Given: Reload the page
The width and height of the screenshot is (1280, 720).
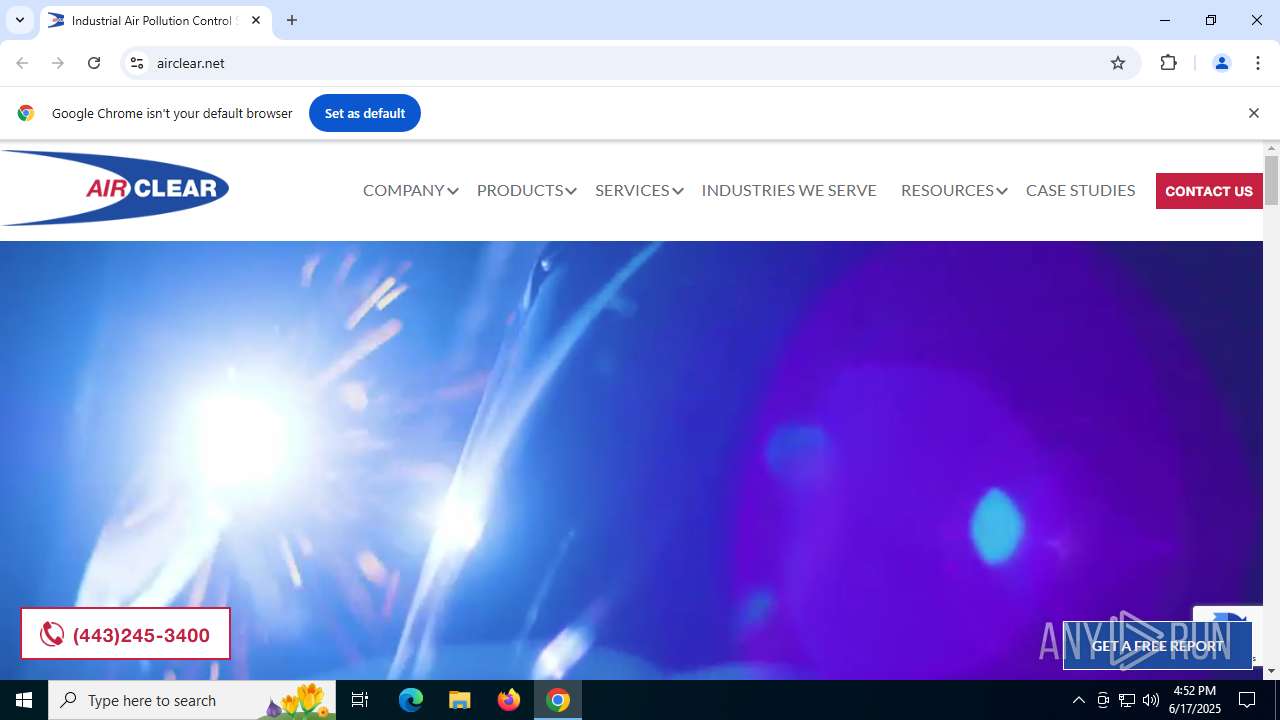Looking at the screenshot, I should (x=94, y=63).
